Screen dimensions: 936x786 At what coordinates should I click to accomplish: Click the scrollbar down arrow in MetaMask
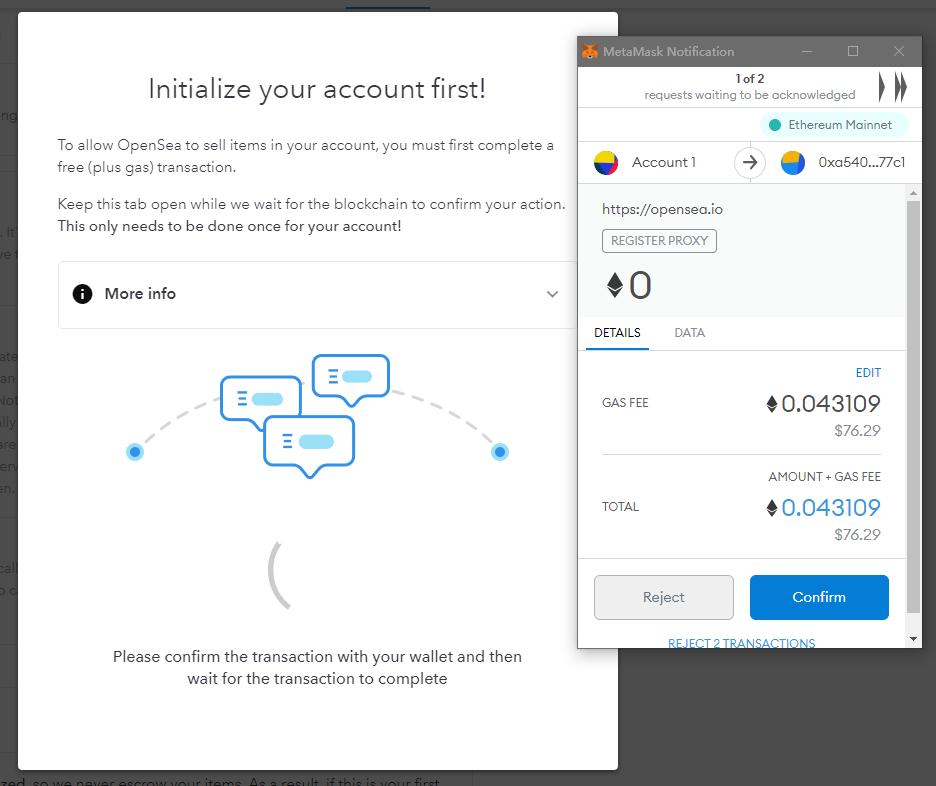[x=913, y=639]
